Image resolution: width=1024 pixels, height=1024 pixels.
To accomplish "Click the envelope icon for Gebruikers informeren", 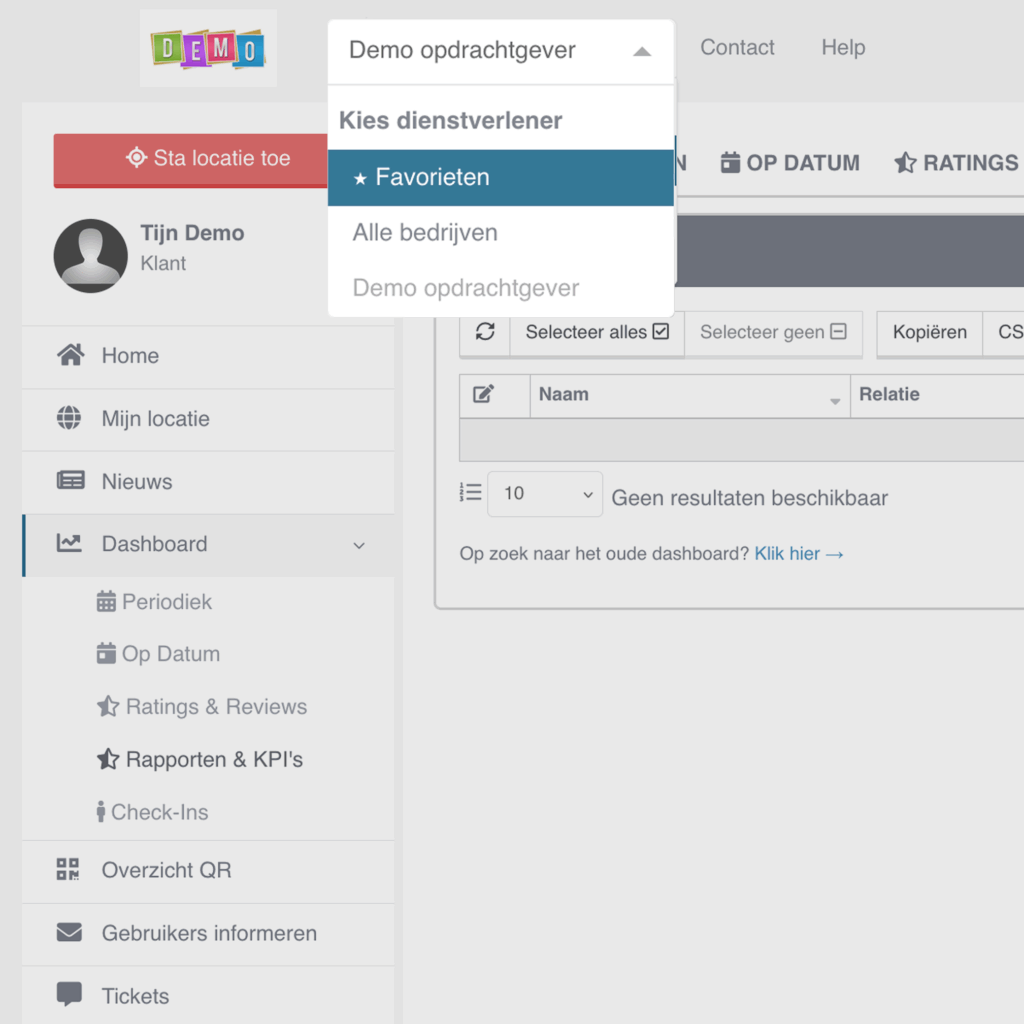I will [x=69, y=933].
